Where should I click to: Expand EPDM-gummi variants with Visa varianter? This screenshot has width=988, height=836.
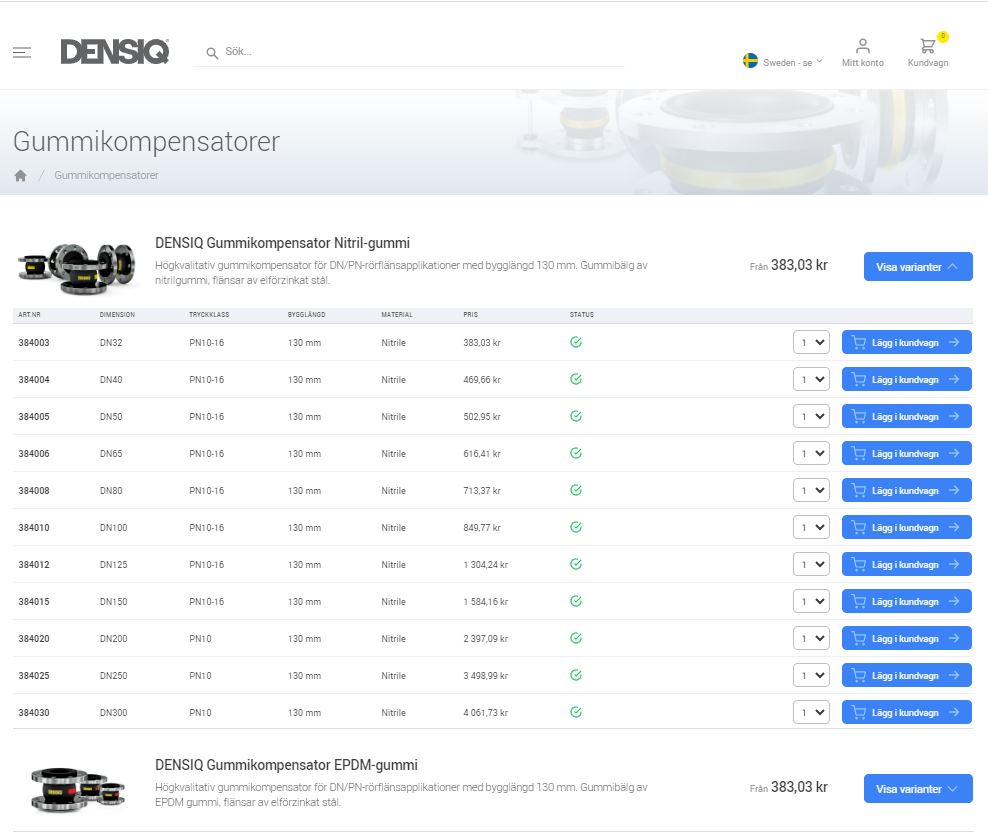tap(917, 789)
